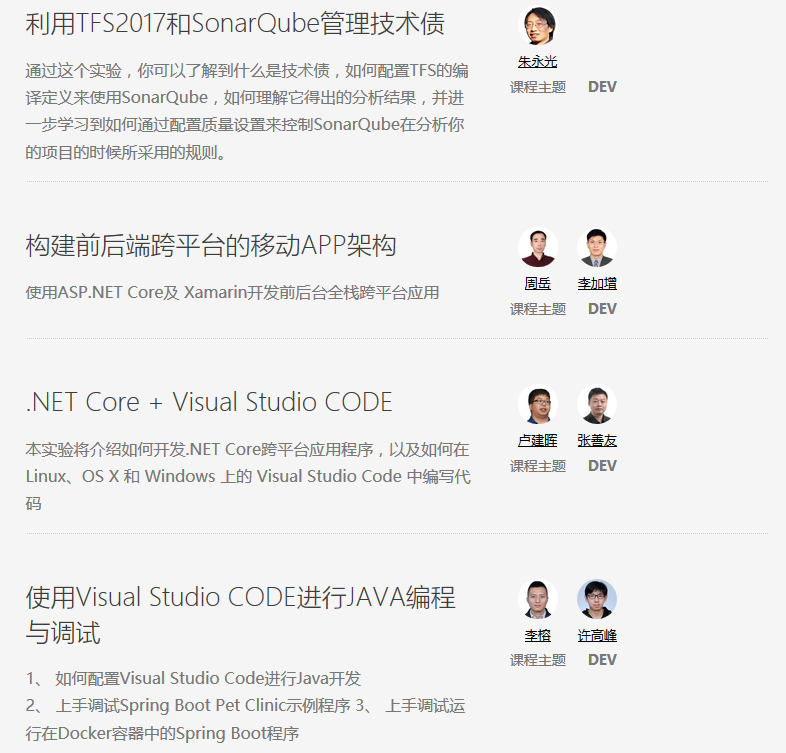Image resolution: width=786 pixels, height=753 pixels.
Task: Click description 使用ASP.NET Core及 Xamarin开发前后台全栈跨平台应用
Action: (x=232, y=292)
